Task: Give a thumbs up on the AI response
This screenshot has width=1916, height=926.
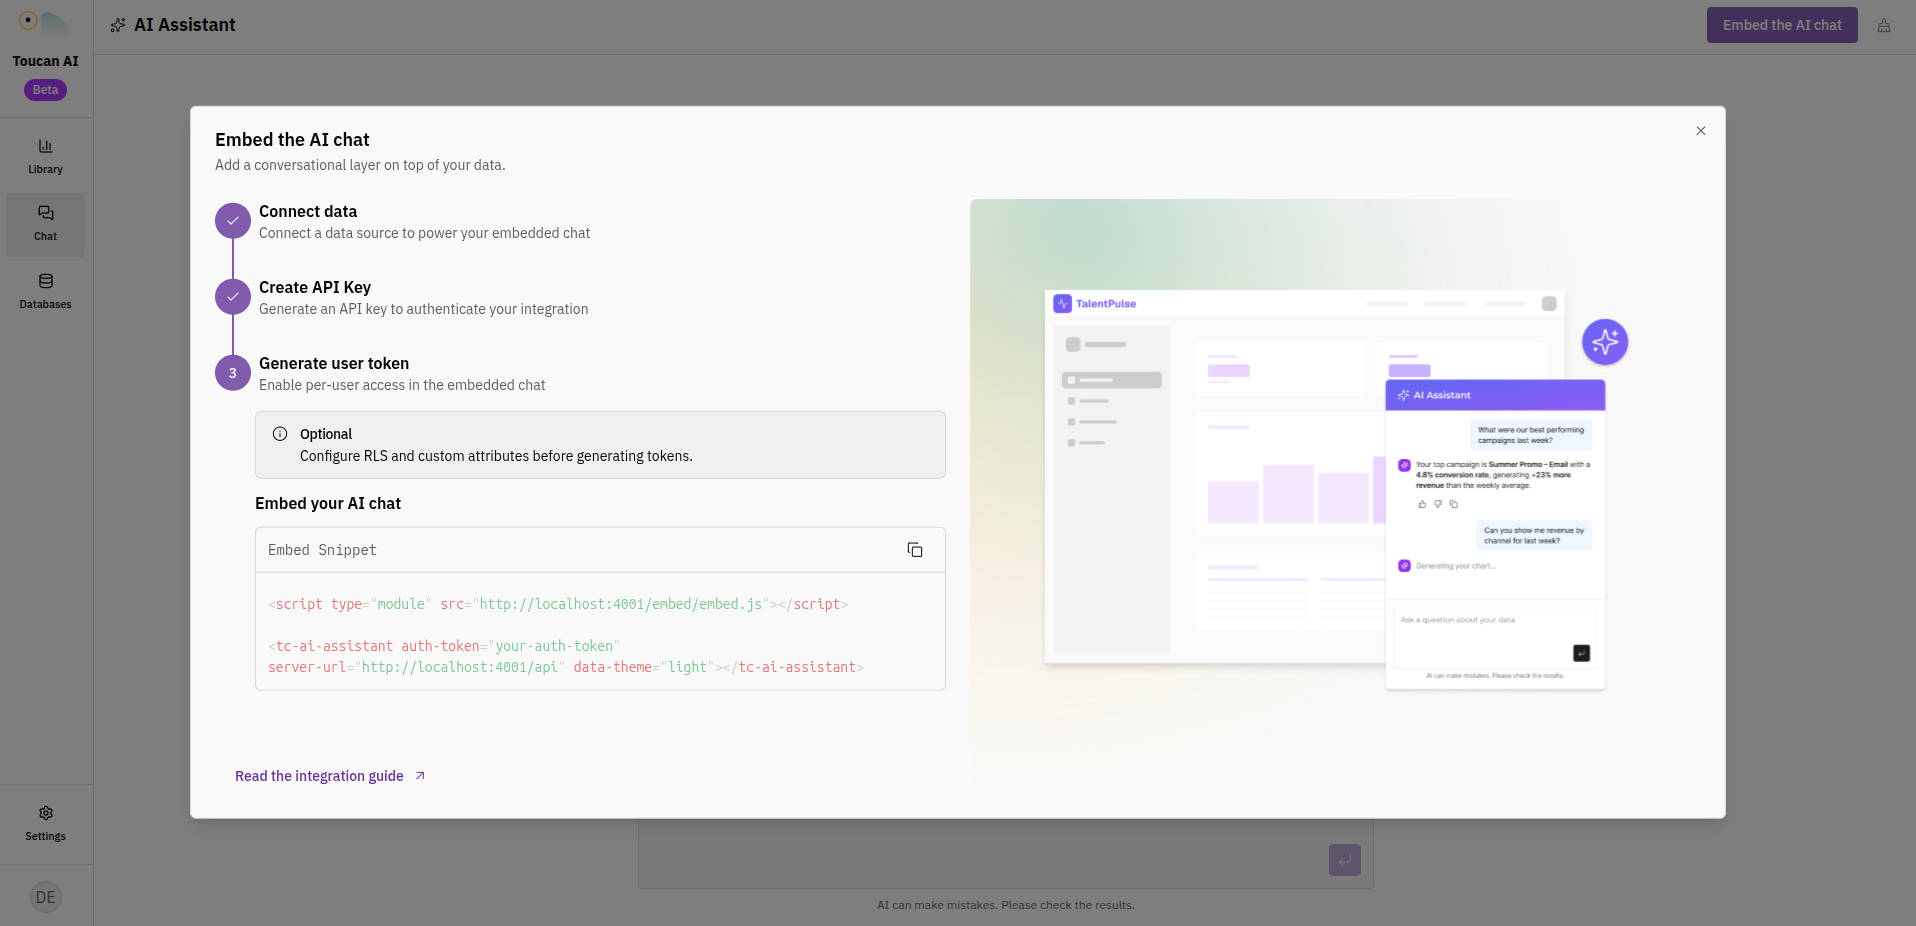Action: [x=1421, y=504]
